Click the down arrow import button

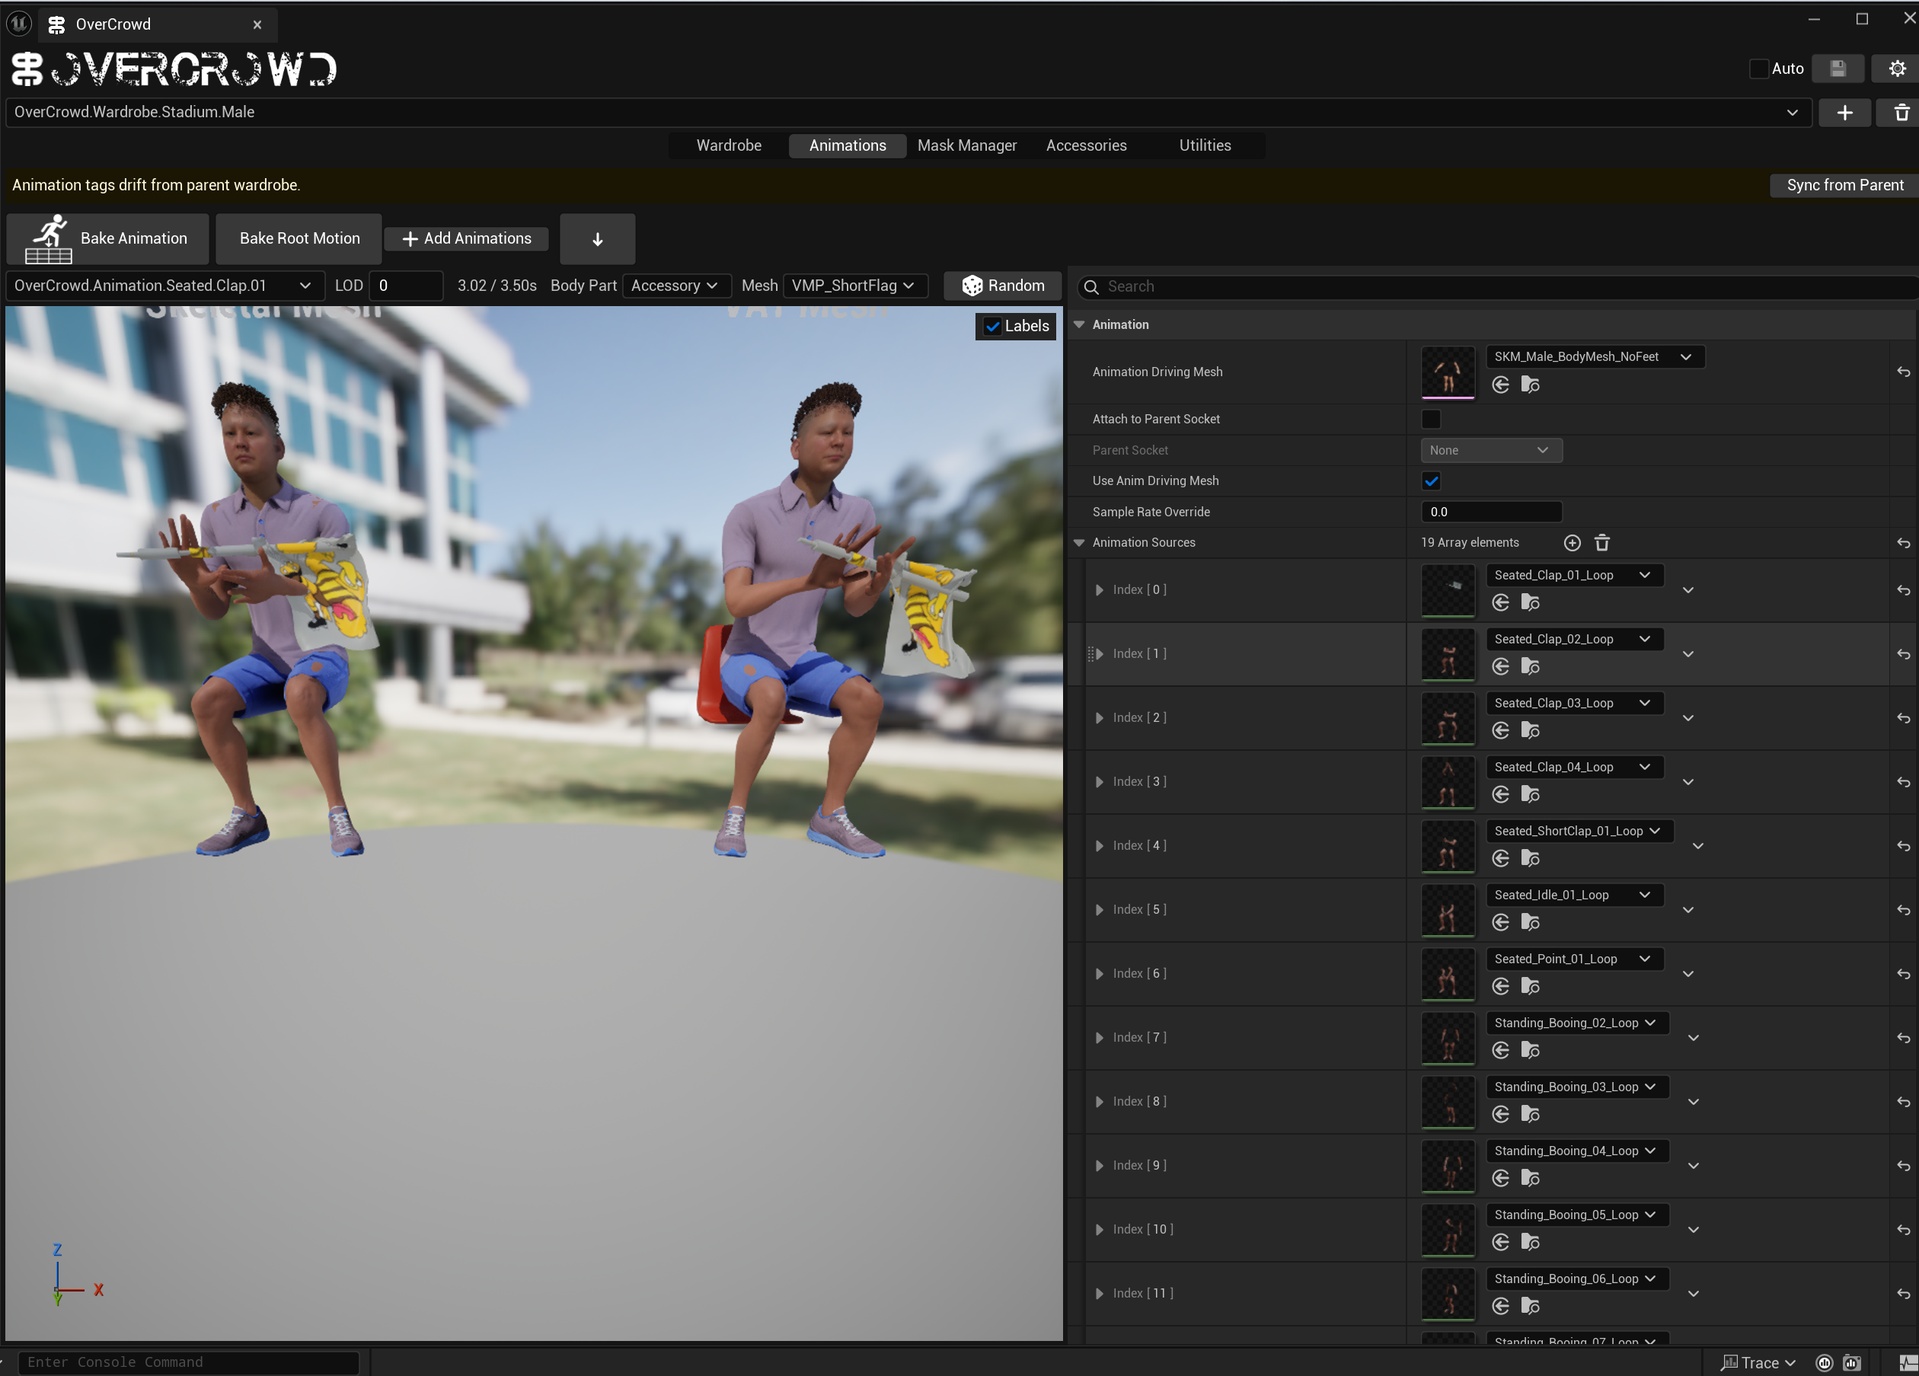tap(597, 239)
